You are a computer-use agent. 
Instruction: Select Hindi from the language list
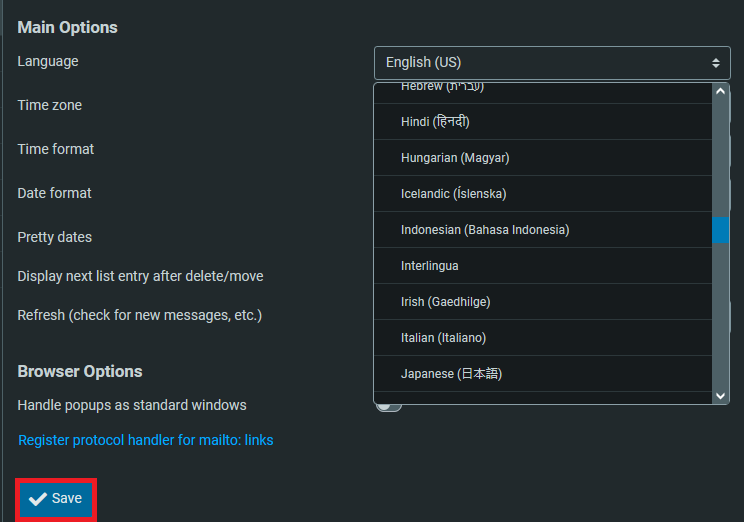coord(435,122)
